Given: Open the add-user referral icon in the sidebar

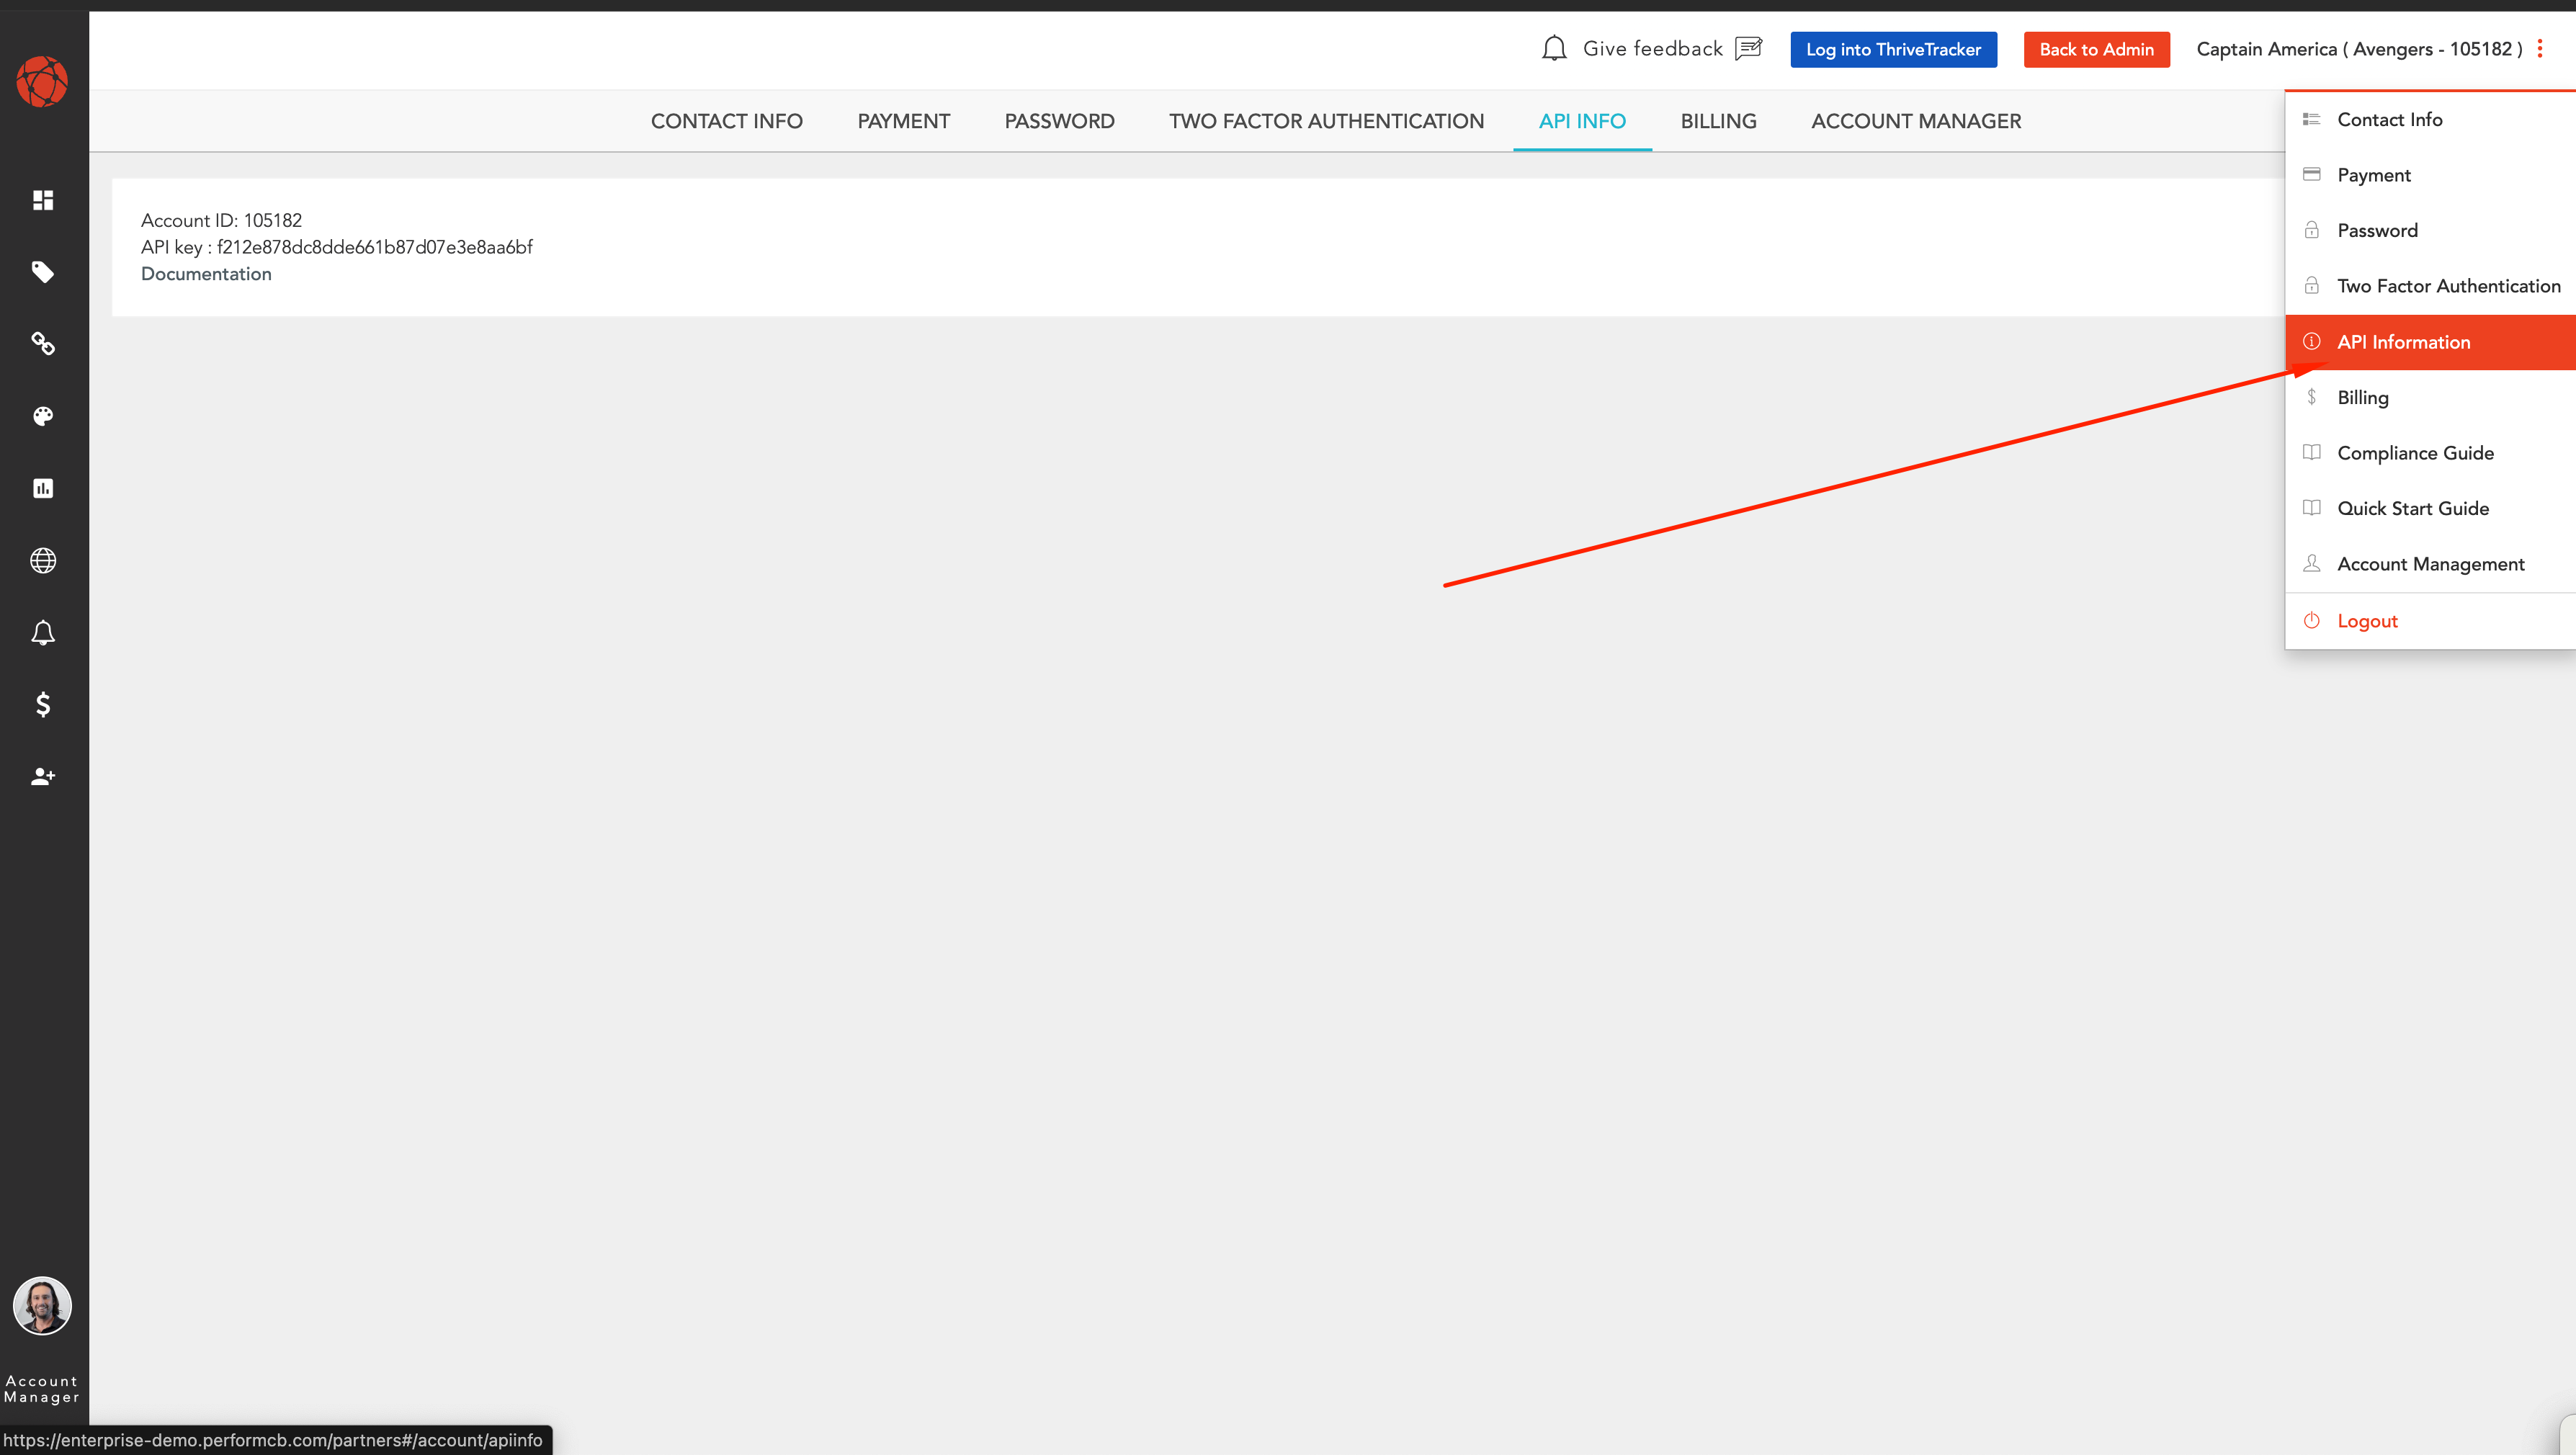Looking at the screenshot, I should pyautogui.click(x=43, y=776).
